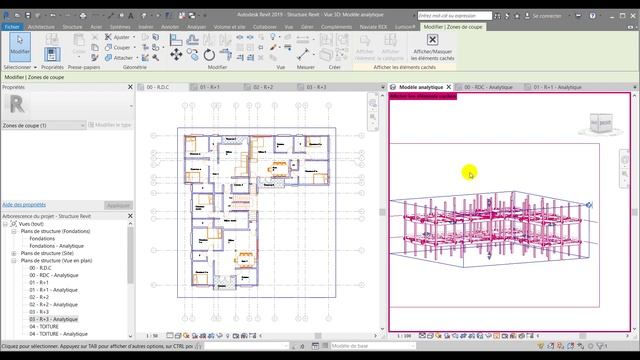
Task: Switch to the Collaborer ribbon tab
Action: 264,27
